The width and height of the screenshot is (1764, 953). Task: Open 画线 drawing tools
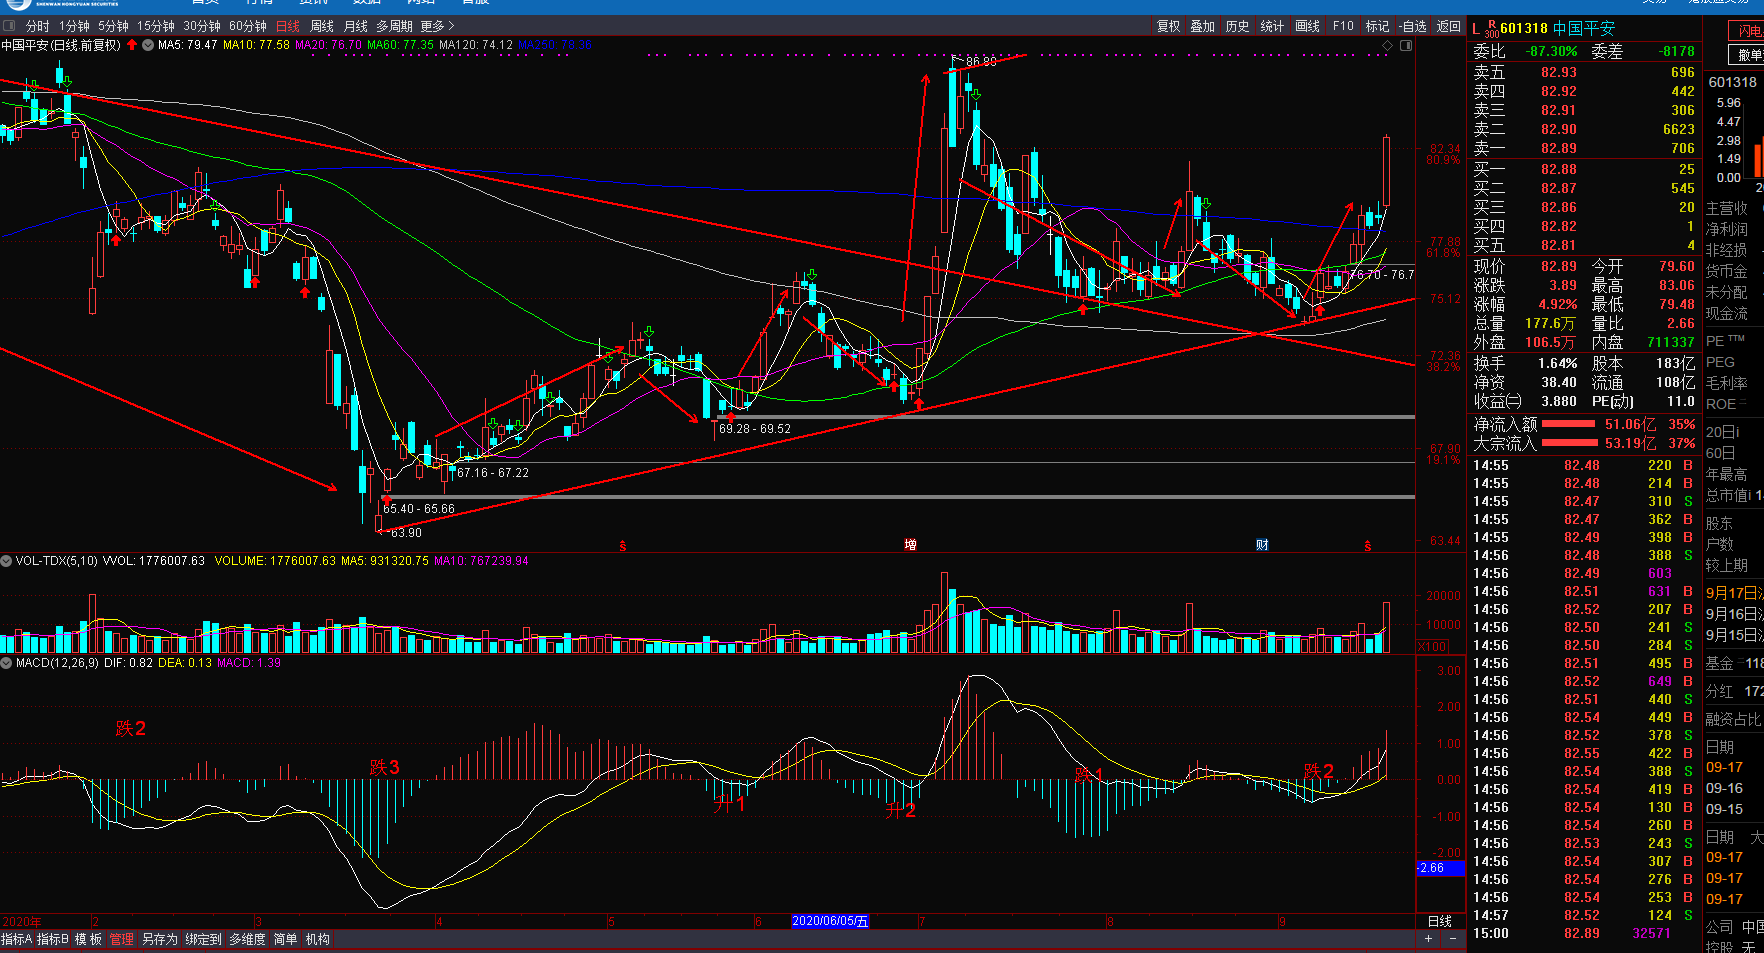tap(1307, 26)
